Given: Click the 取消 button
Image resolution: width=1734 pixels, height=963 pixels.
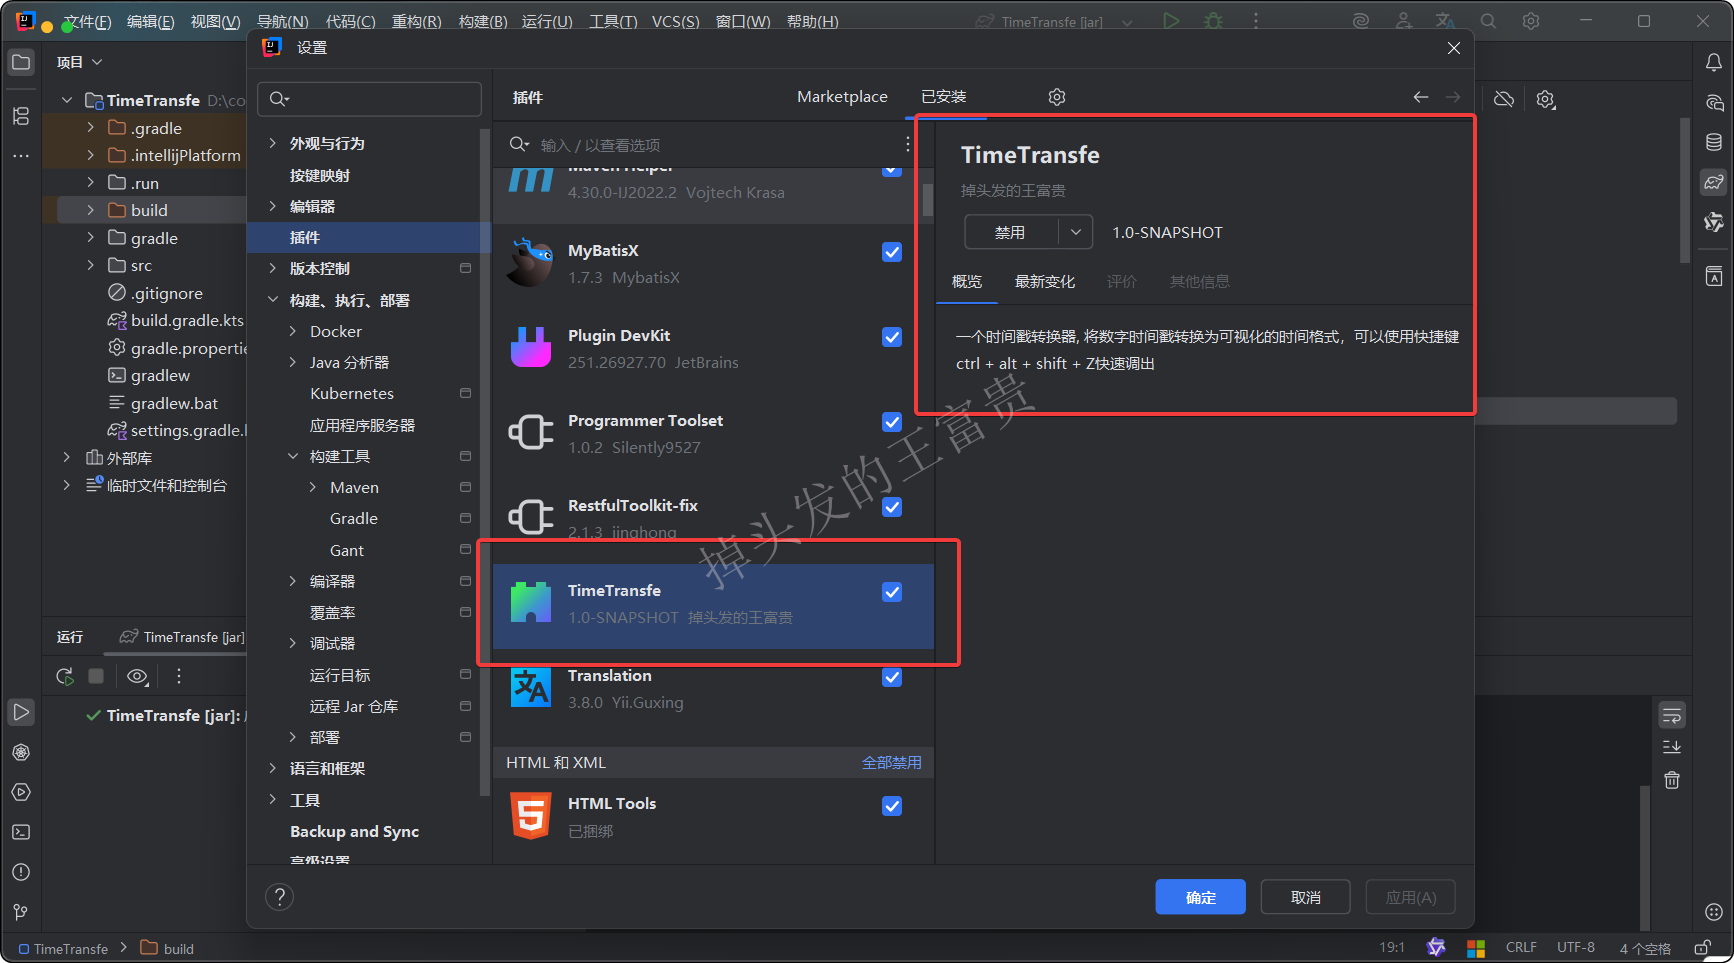Looking at the screenshot, I should 1306,897.
